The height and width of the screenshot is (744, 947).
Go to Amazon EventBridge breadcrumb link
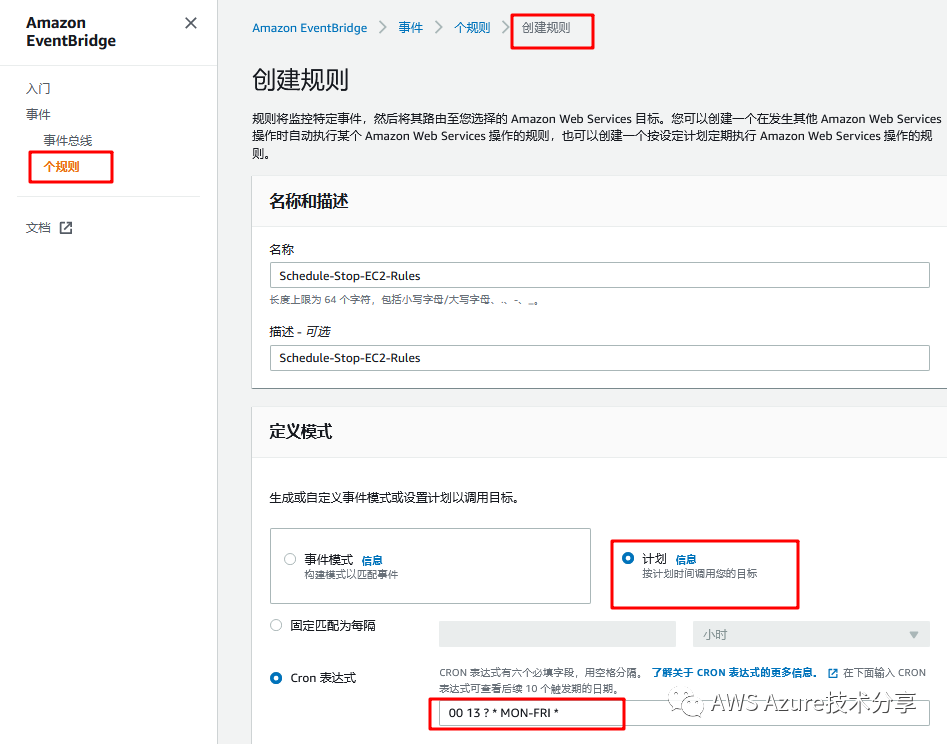click(309, 28)
